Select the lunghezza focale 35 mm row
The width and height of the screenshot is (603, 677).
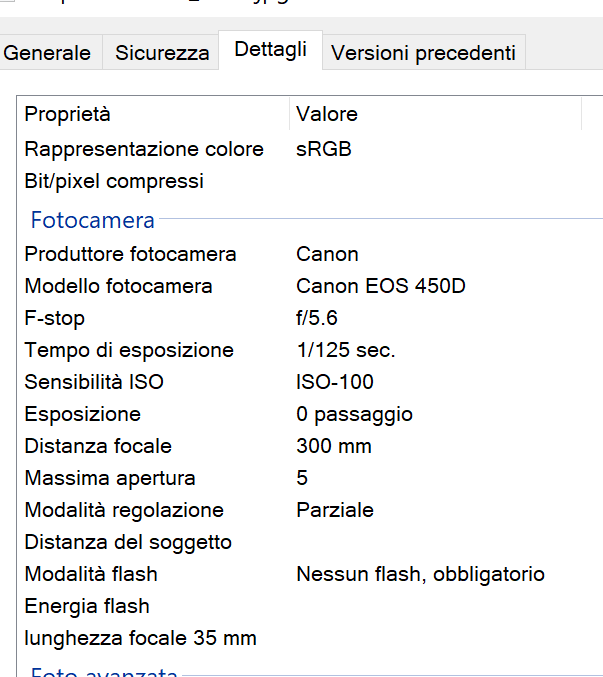(310, 638)
